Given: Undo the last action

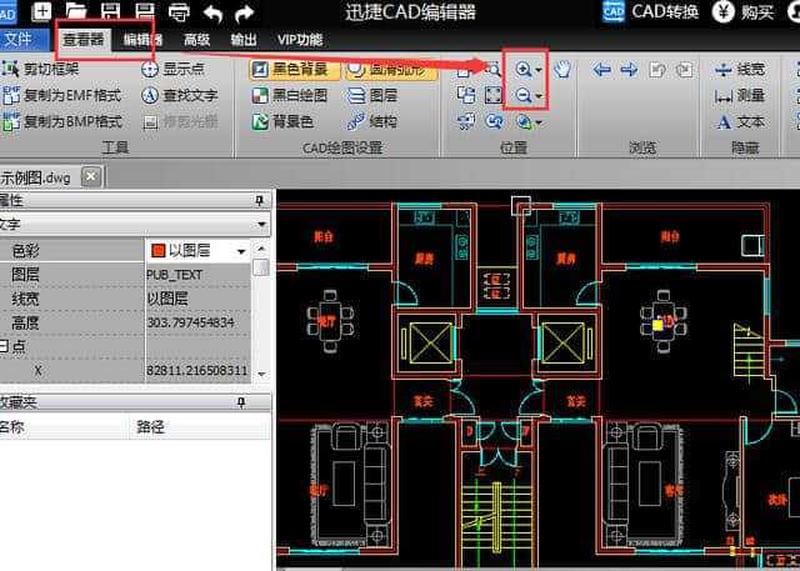Looking at the screenshot, I should coord(213,13).
